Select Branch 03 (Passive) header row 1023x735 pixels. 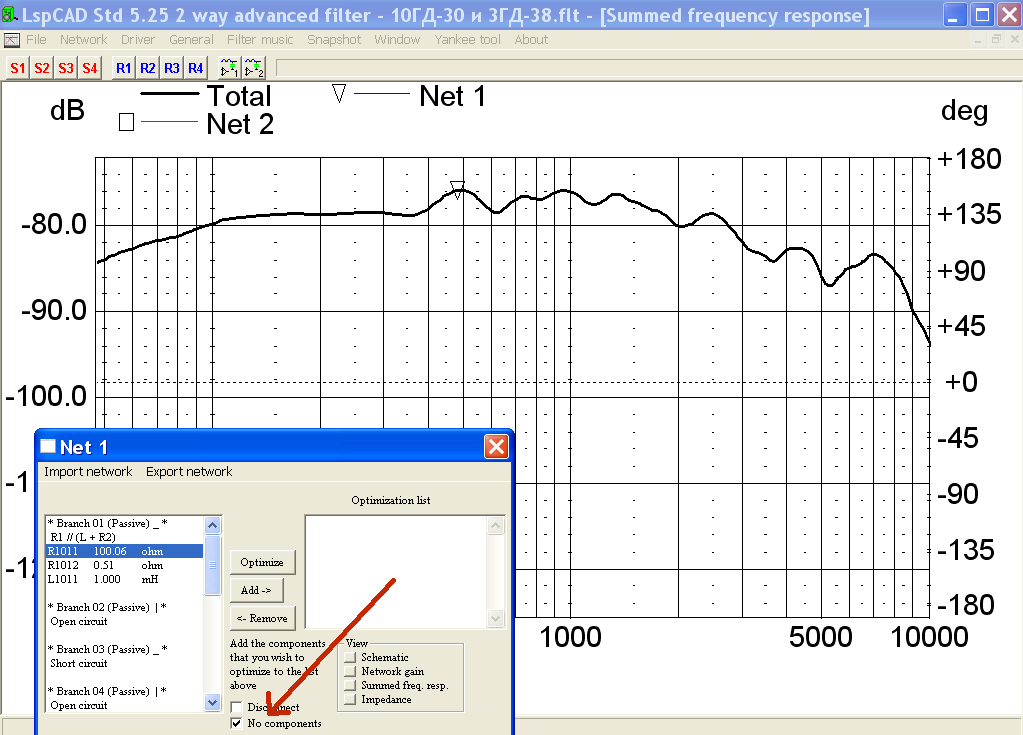click(x=125, y=649)
